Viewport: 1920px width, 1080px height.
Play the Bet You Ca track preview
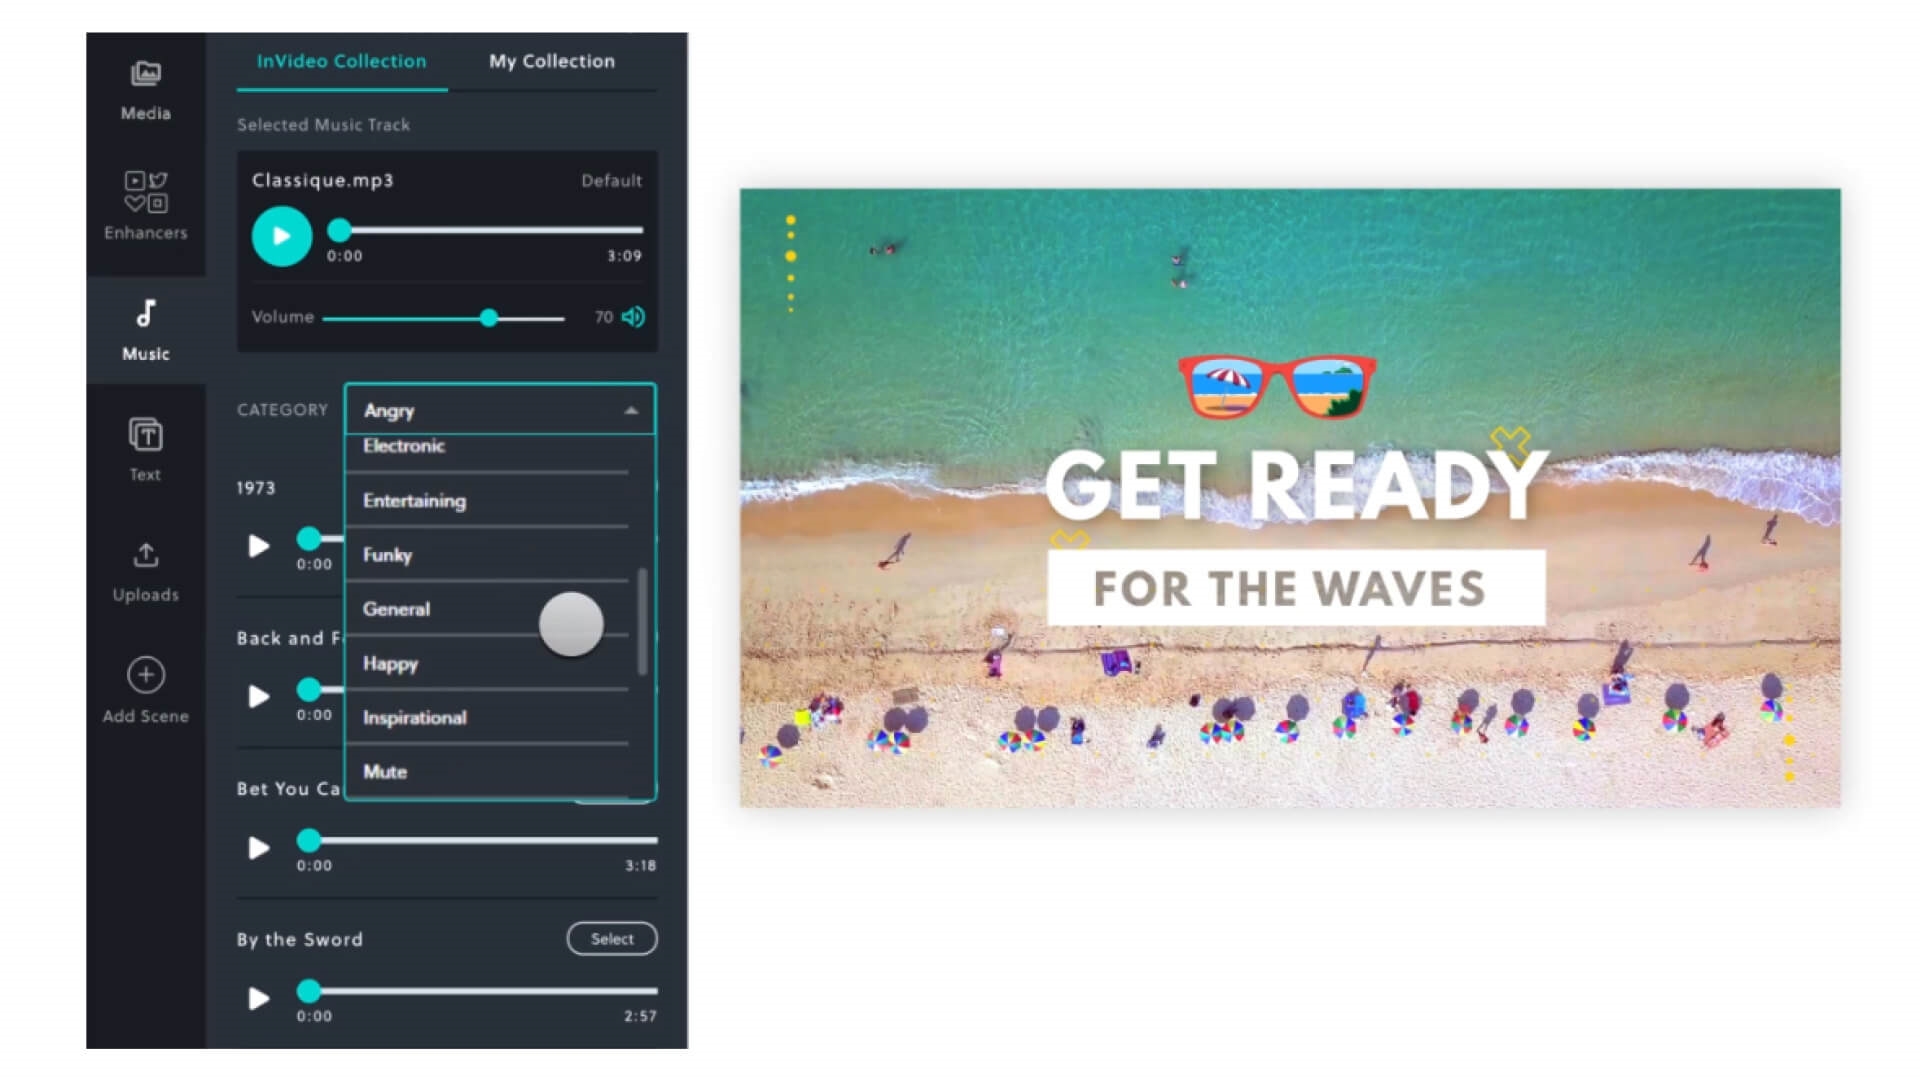pos(258,845)
